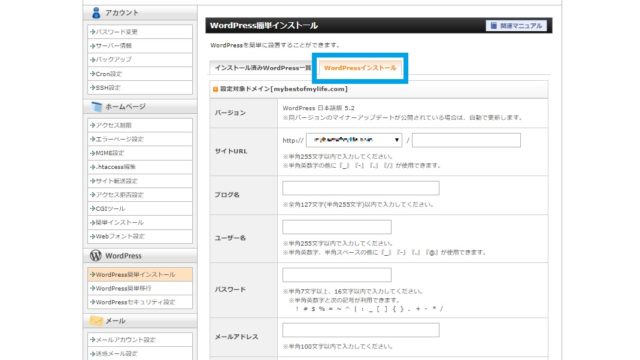Click the ブログ名 input field

361,188
